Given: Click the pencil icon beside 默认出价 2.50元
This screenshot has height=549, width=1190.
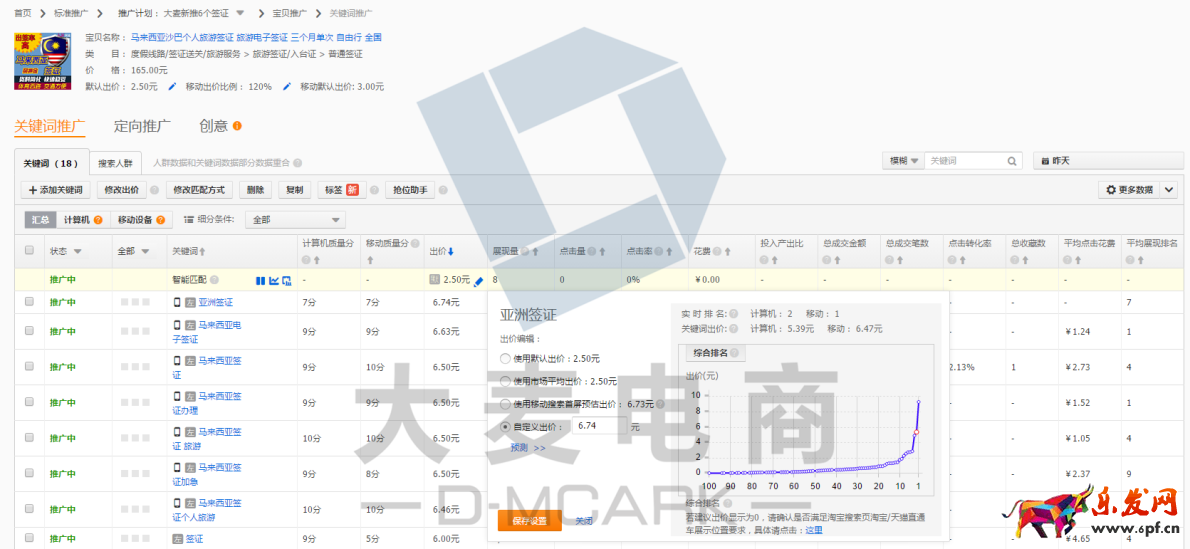Looking at the screenshot, I should [x=172, y=87].
